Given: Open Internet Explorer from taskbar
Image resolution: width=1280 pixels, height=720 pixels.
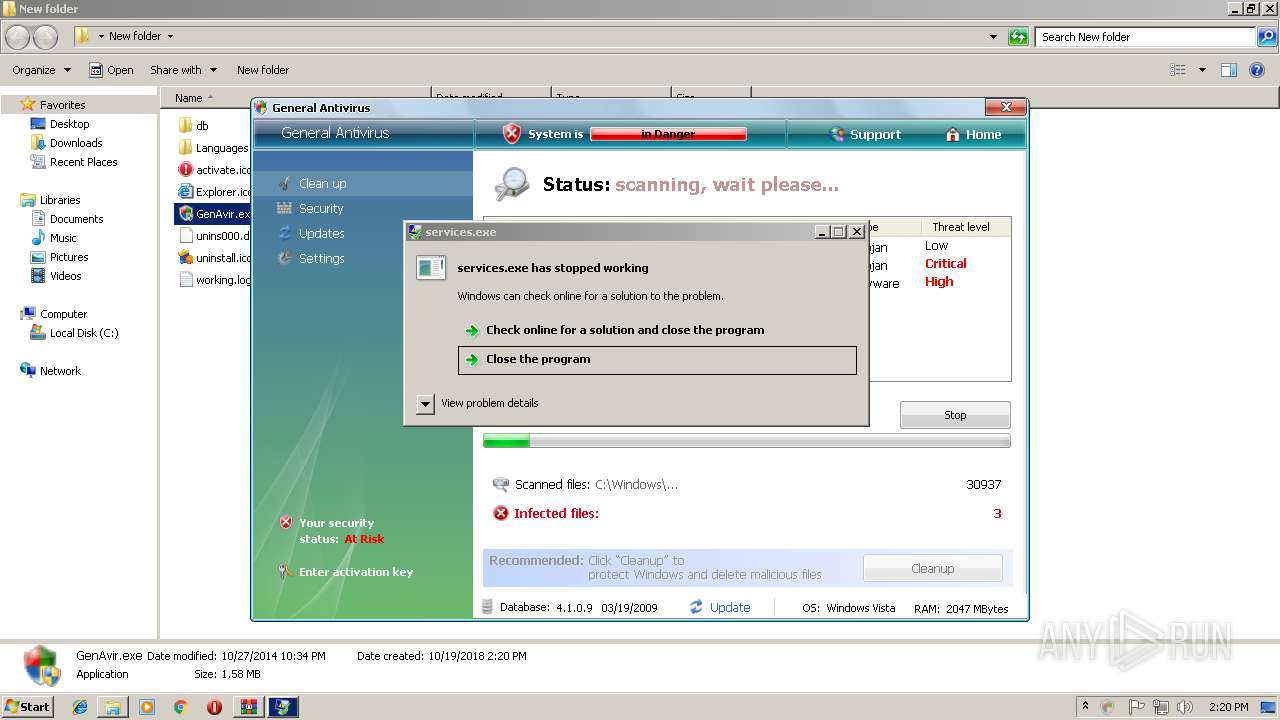Looking at the screenshot, I should pos(80,707).
